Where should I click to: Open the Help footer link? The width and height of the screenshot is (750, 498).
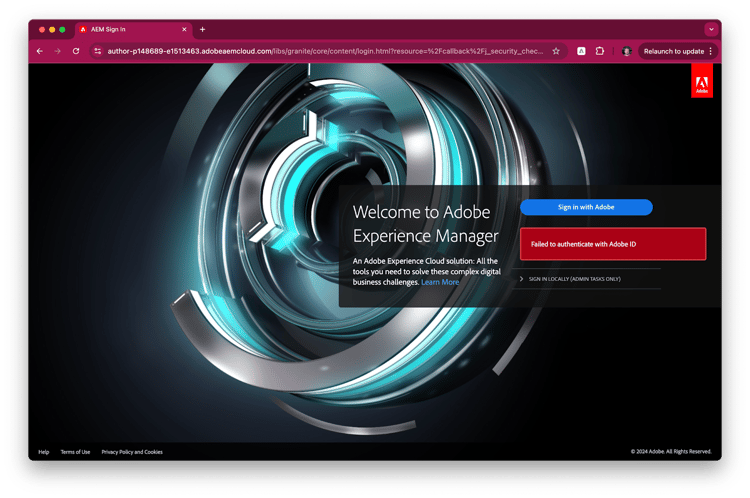pos(44,452)
